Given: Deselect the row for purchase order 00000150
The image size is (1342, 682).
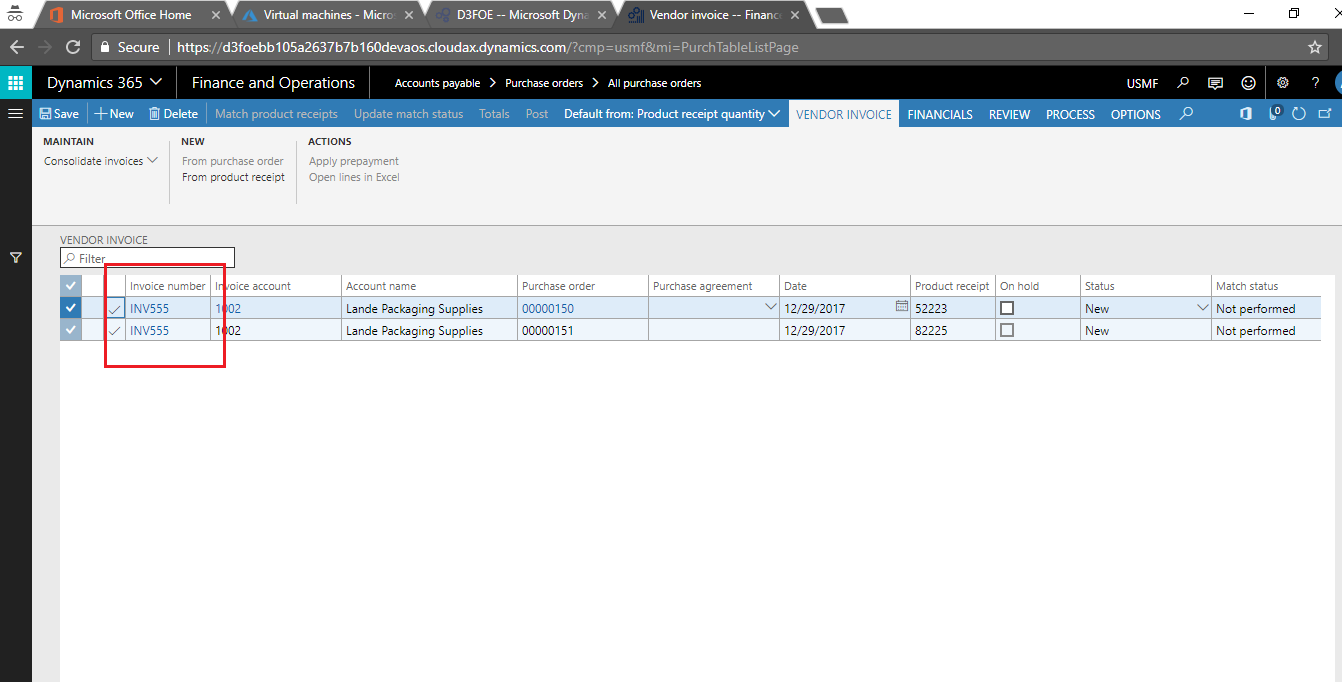Looking at the screenshot, I should [x=70, y=308].
